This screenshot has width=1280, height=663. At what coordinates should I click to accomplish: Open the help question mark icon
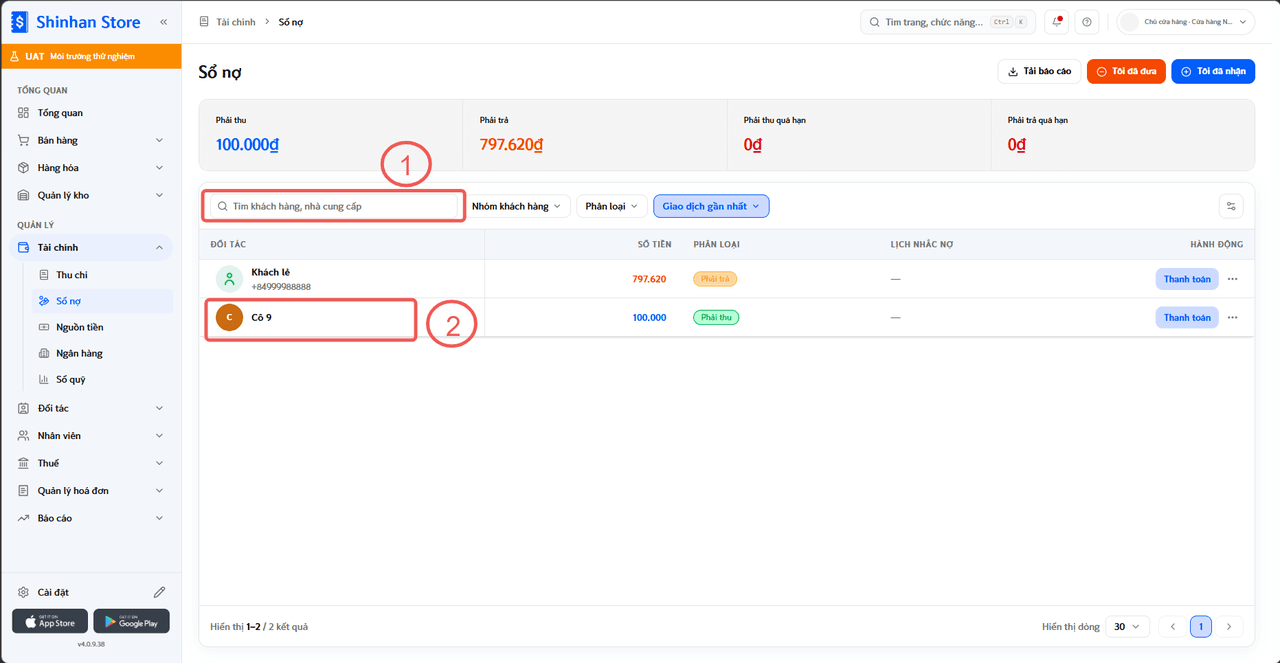(x=1087, y=22)
